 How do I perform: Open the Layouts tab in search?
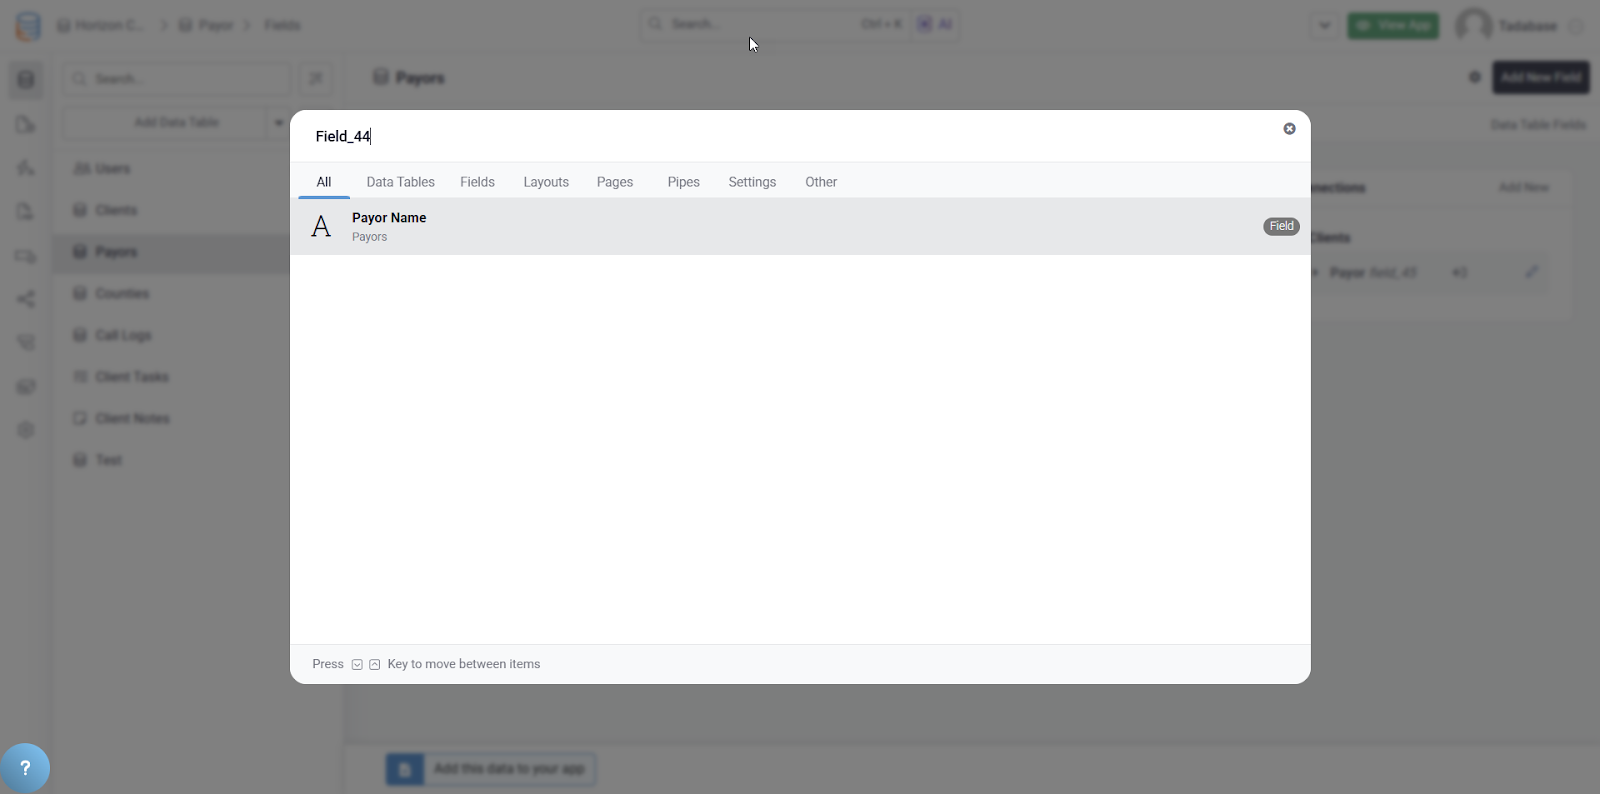[546, 182]
